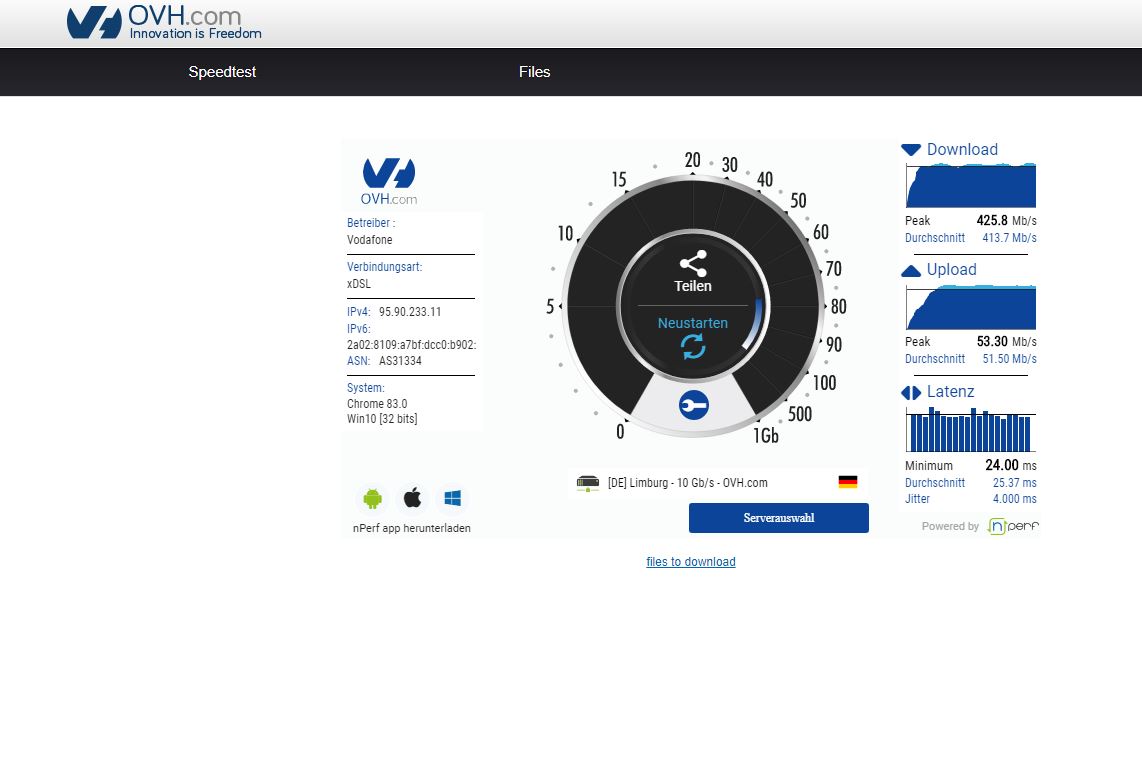This screenshot has height=784, width=1142.
Task: Download the nPerf Android app
Action: 372,498
